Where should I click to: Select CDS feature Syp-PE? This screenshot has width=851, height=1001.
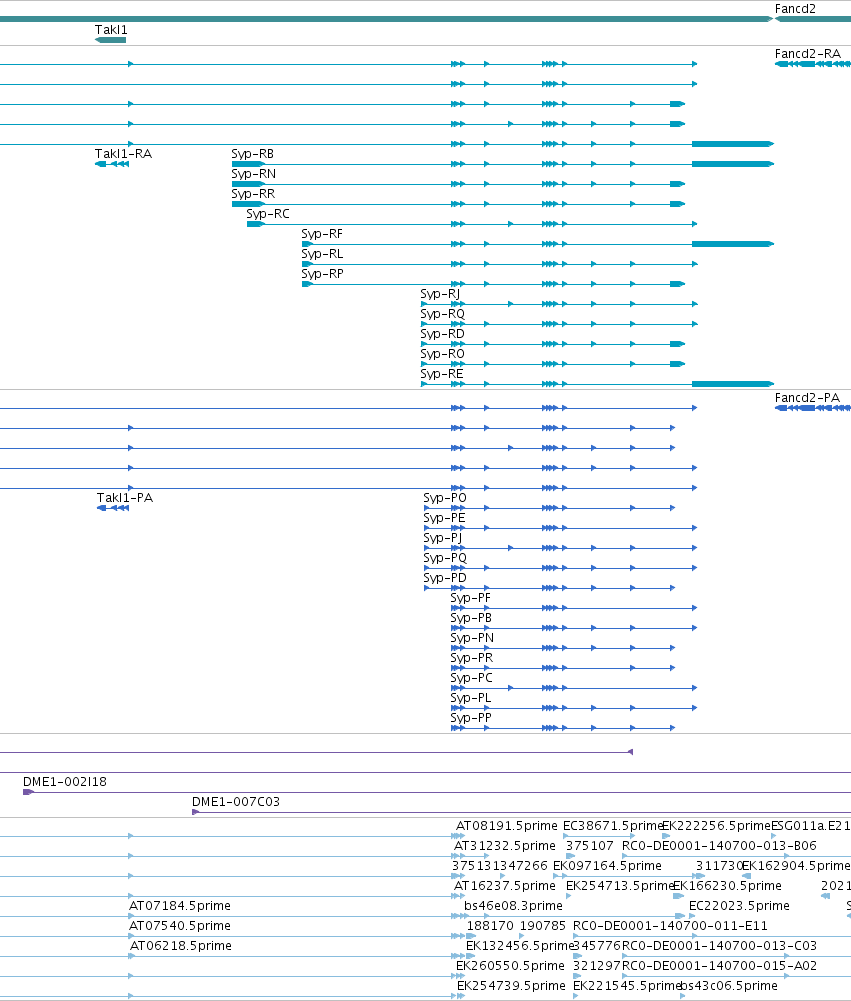pyautogui.click(x=444, y=518)
